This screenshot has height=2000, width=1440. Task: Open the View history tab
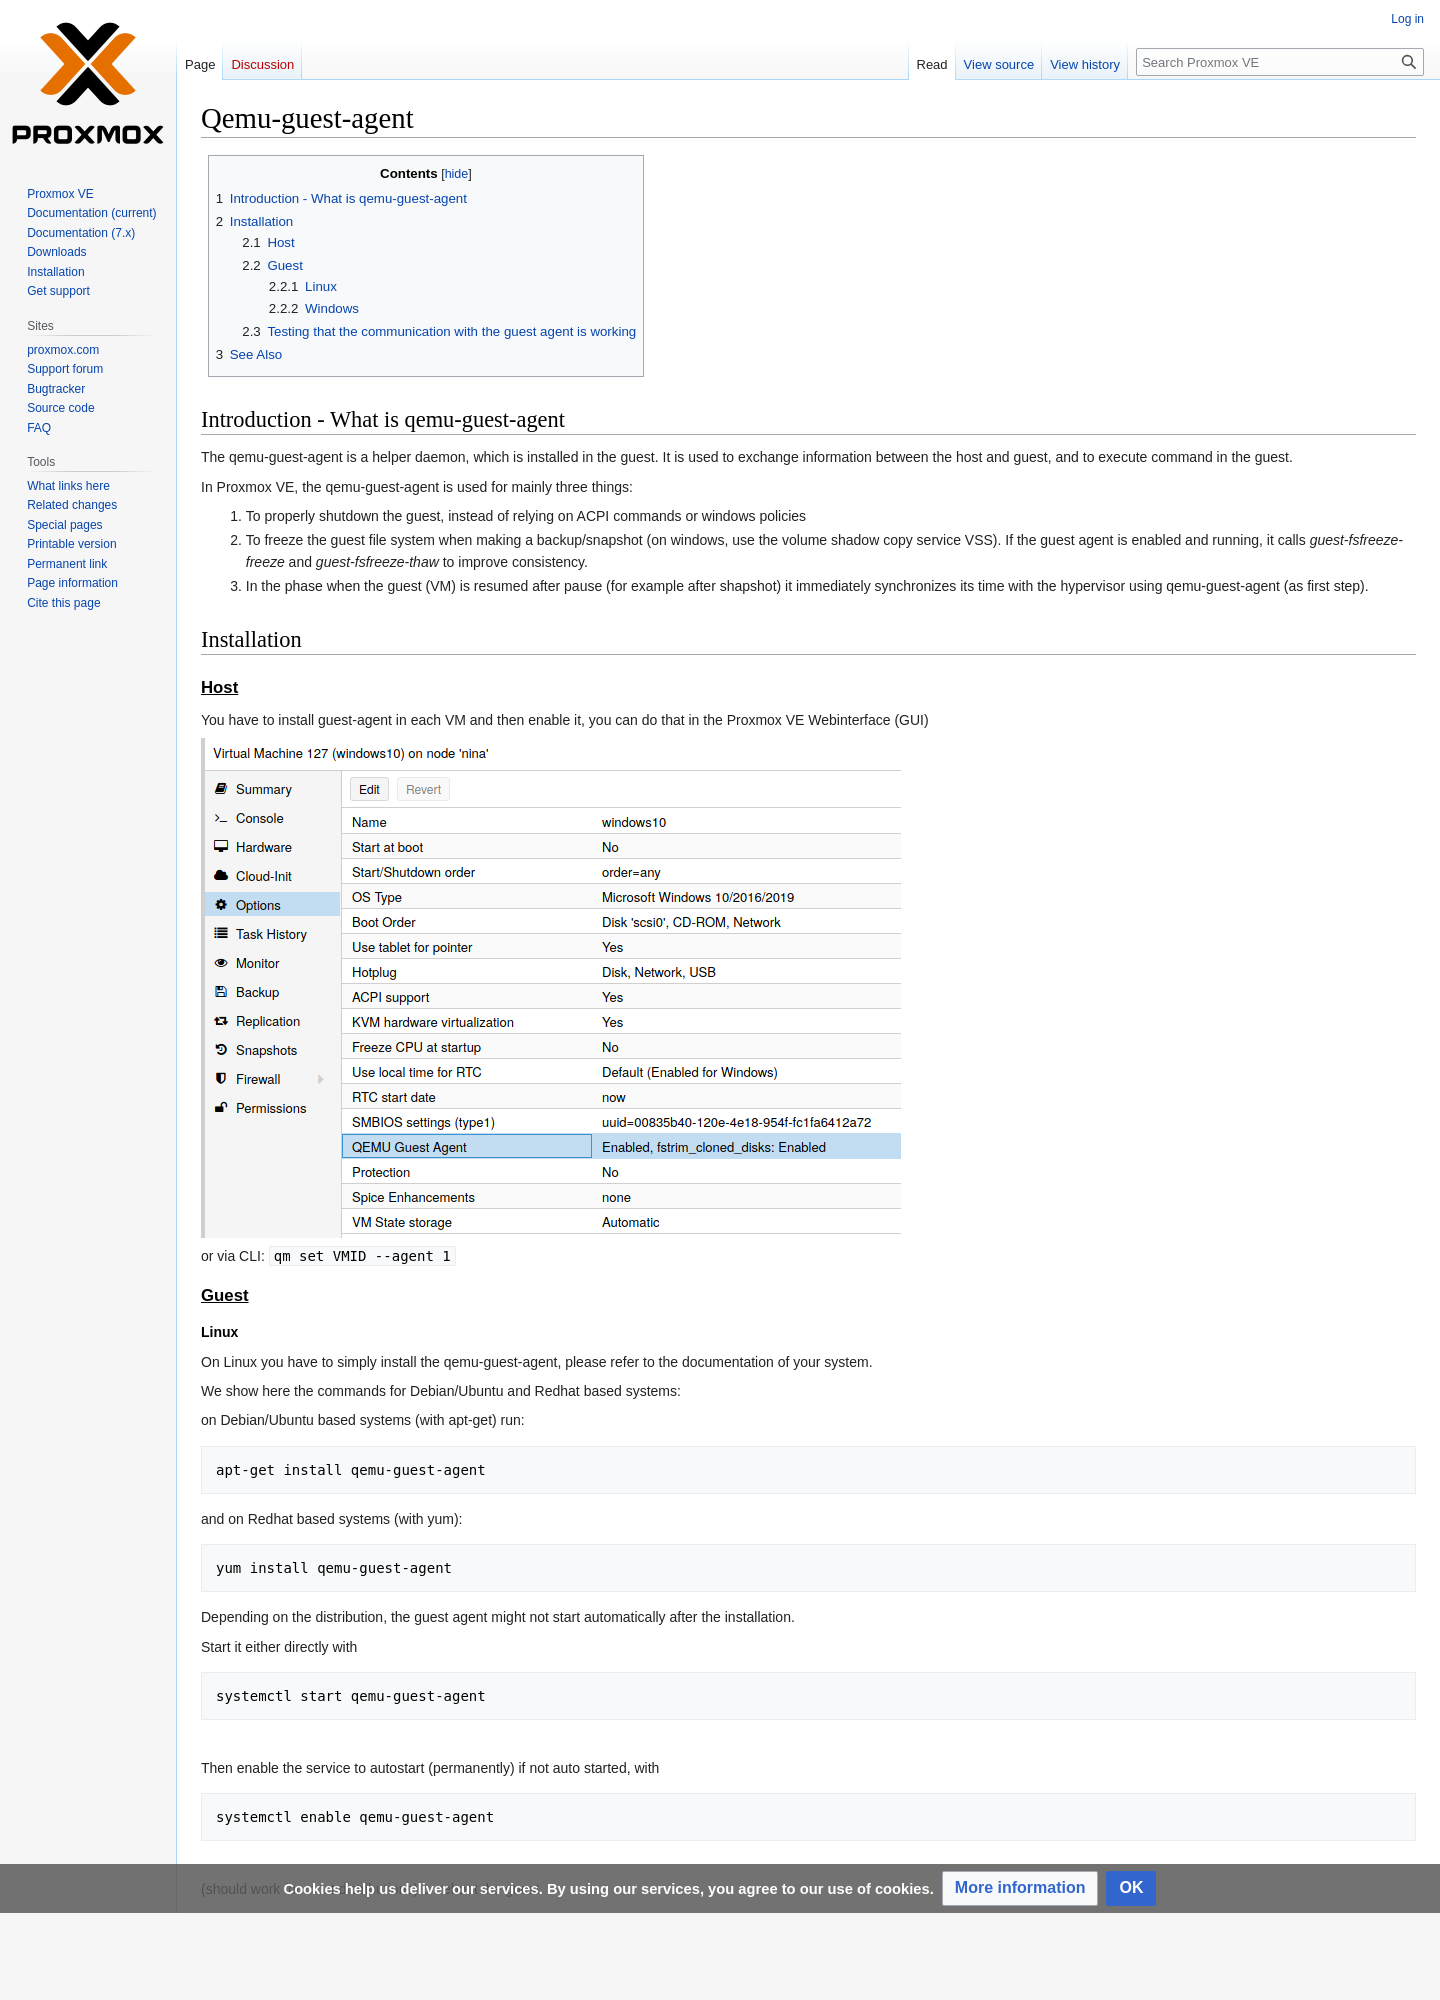1085,64
